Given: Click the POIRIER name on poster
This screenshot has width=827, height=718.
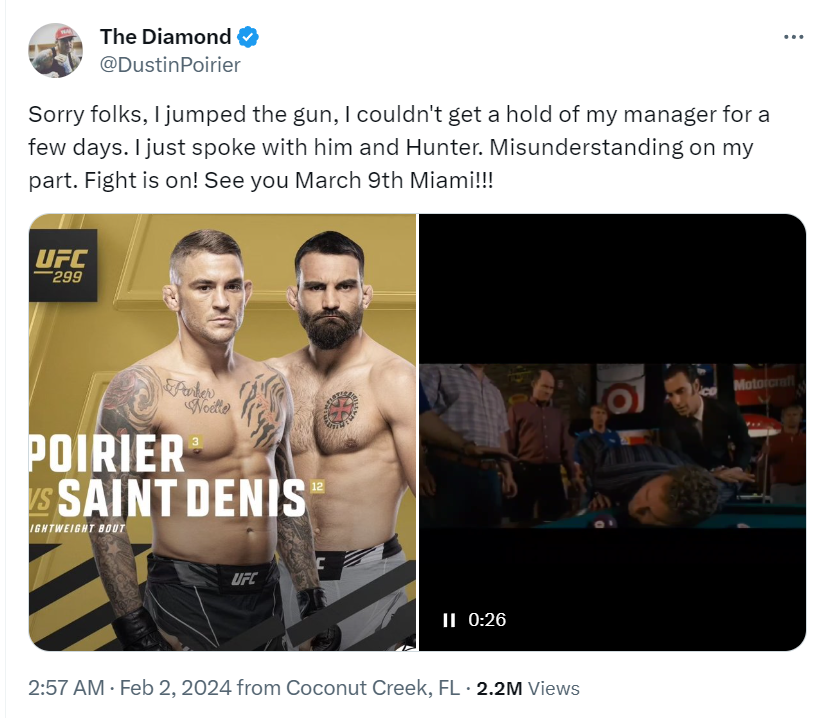Looking at the screenshot, I should pyautogui.click(x=106, y=455).
